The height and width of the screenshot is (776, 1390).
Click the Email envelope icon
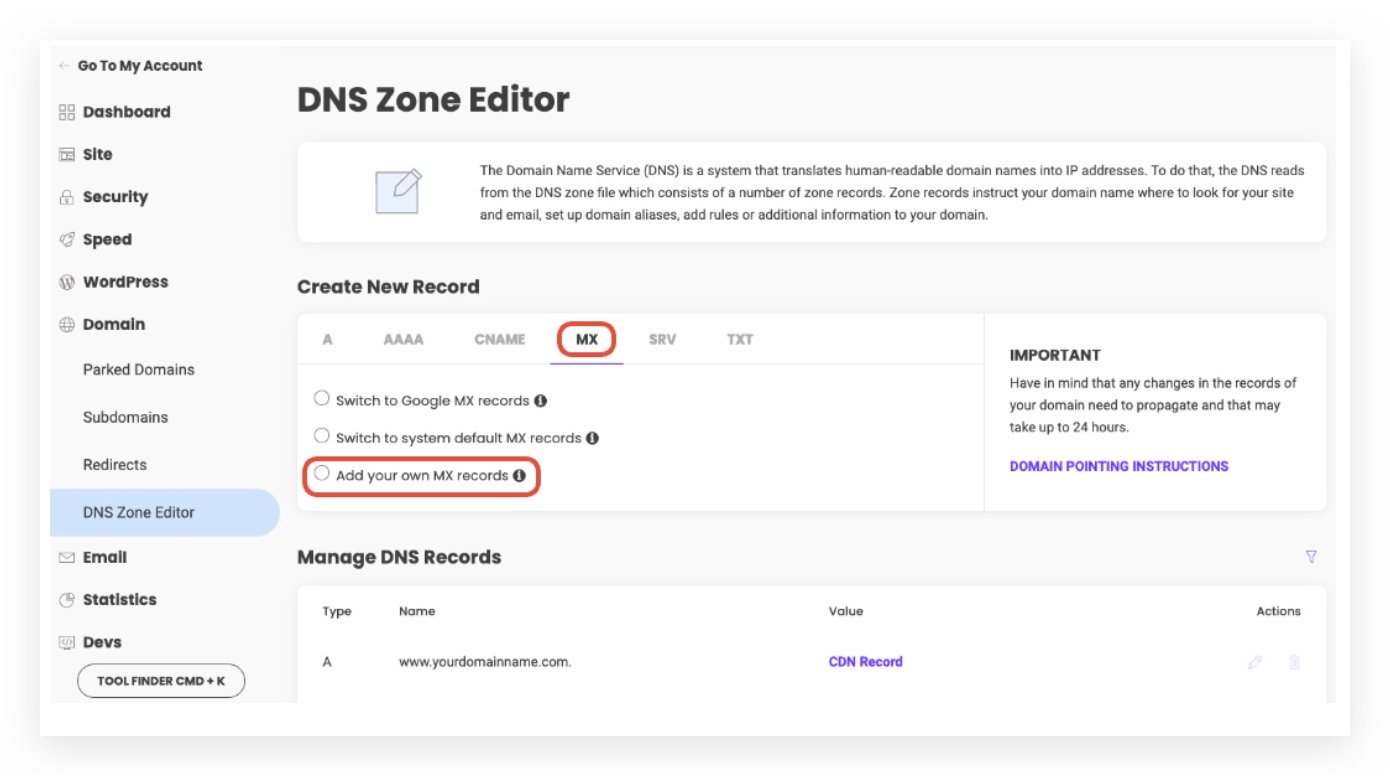[67, 558]
